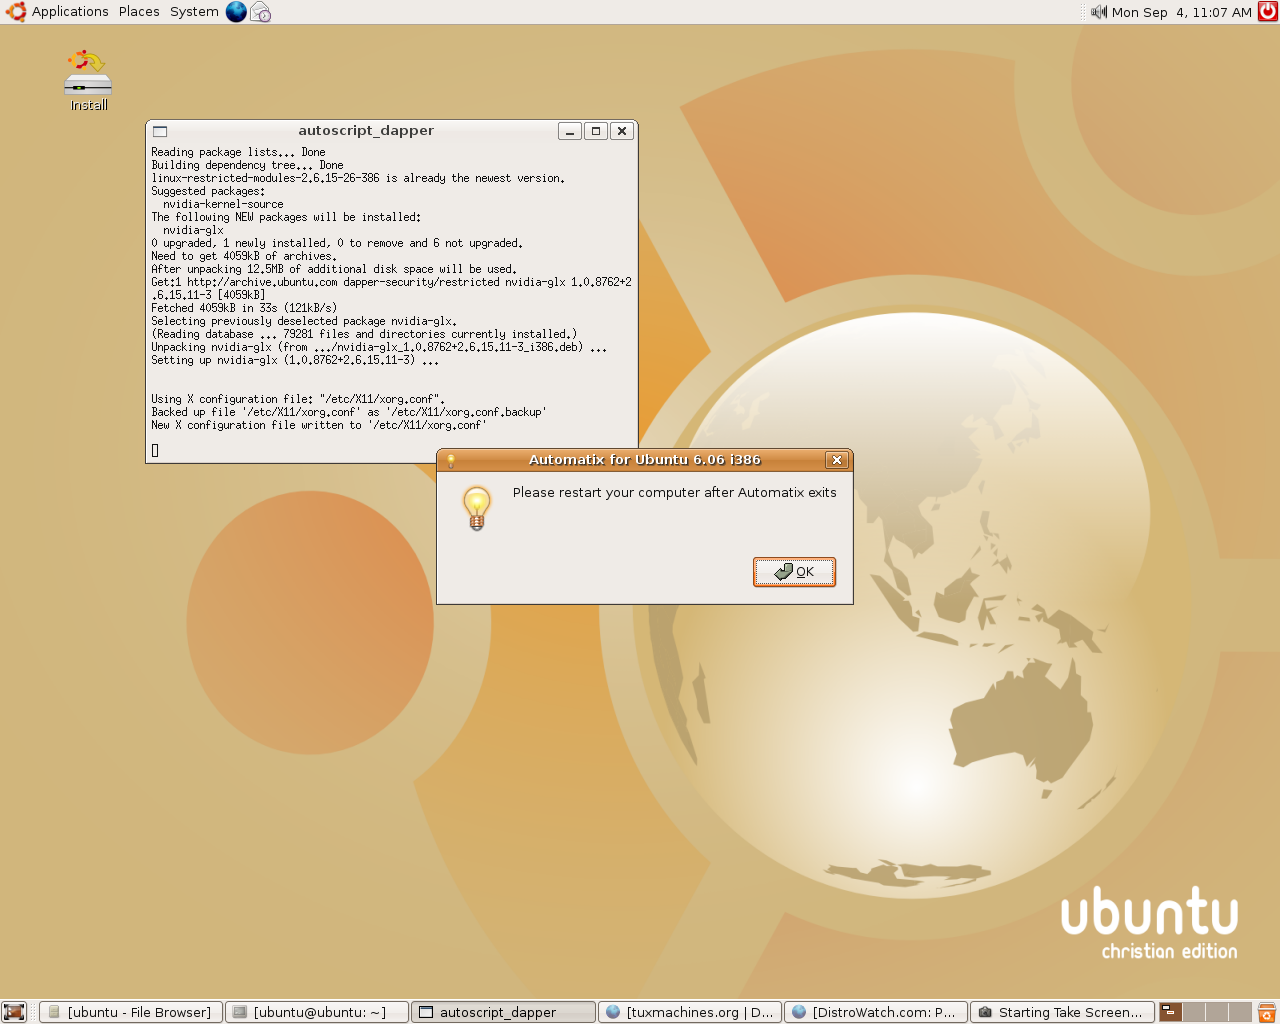This screenshot has width=1280, height=1024.
Task: Switch to tuxmachines.org browser taskbar item
Action: click(689, 1012)
